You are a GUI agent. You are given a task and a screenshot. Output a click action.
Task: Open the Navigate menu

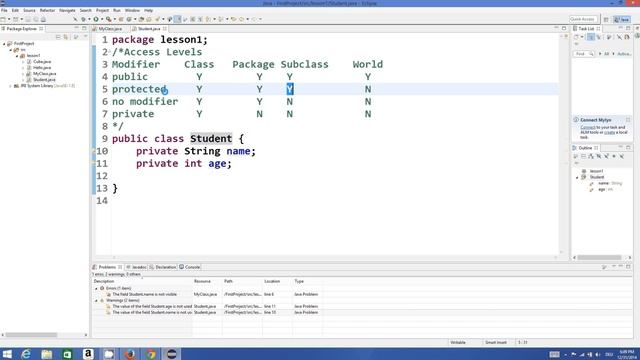(x=67, y=10)
